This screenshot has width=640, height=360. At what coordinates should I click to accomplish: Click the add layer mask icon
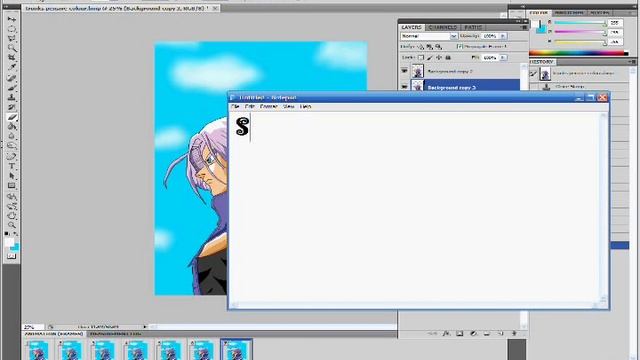[x=460, y=333]
